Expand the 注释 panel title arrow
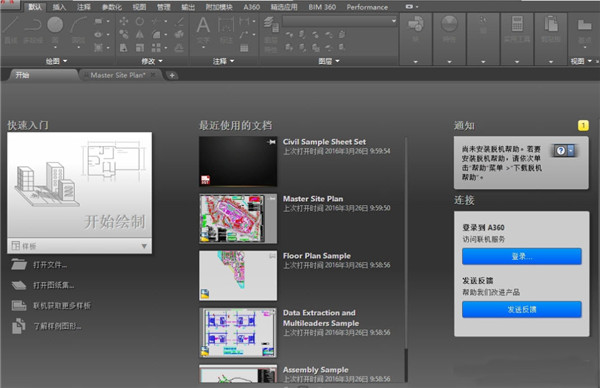This screenshot has width=600, height=388. click(232, 61)
